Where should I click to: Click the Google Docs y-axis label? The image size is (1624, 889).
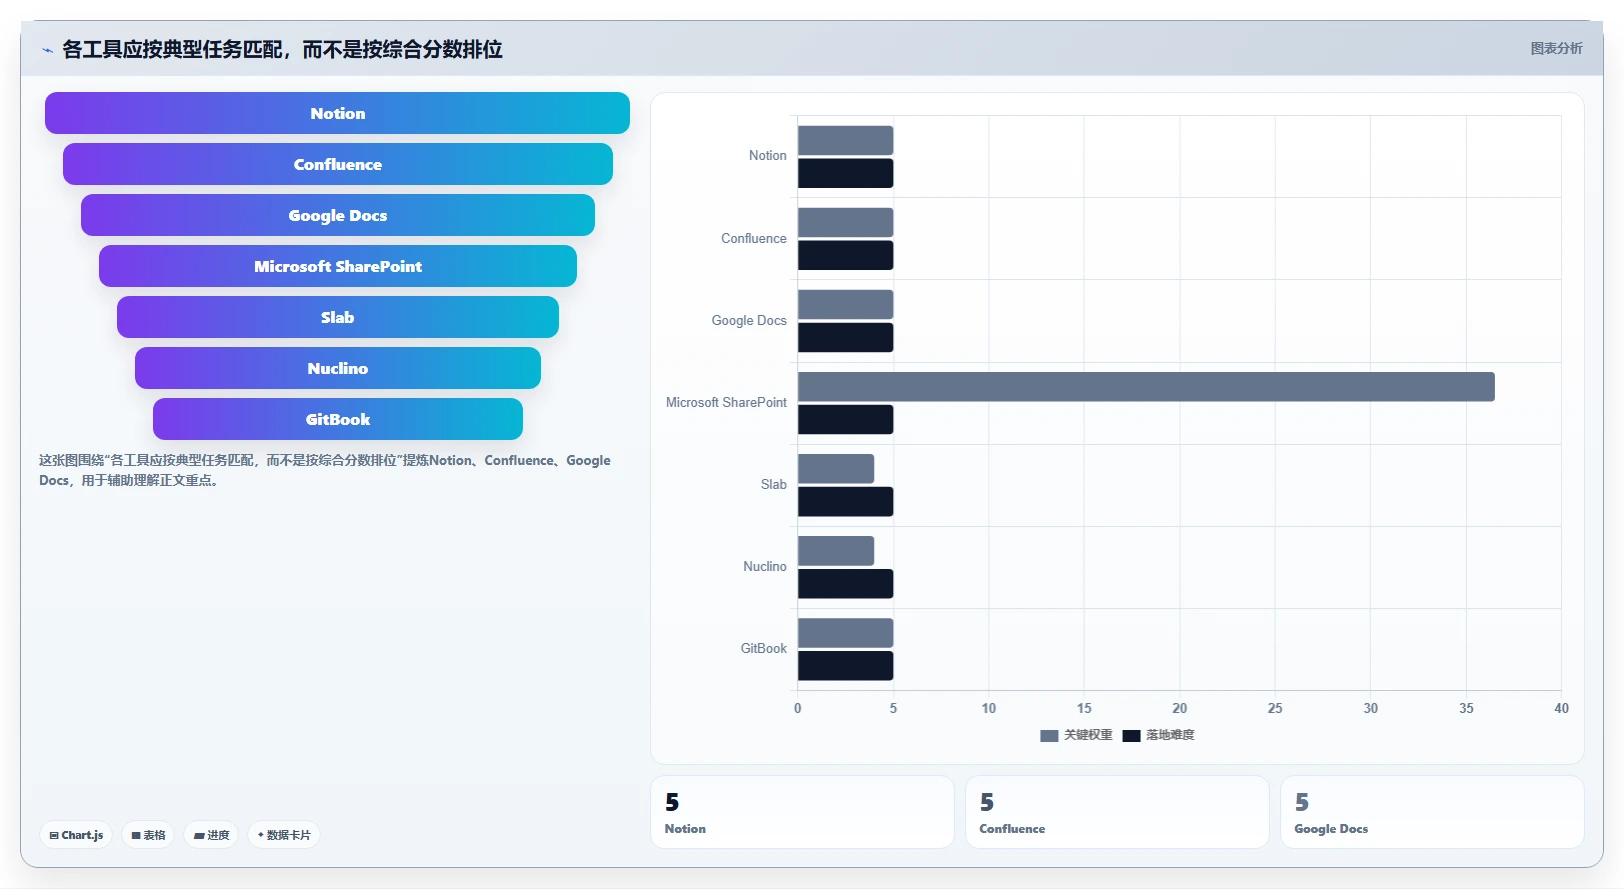click(749, 321)
